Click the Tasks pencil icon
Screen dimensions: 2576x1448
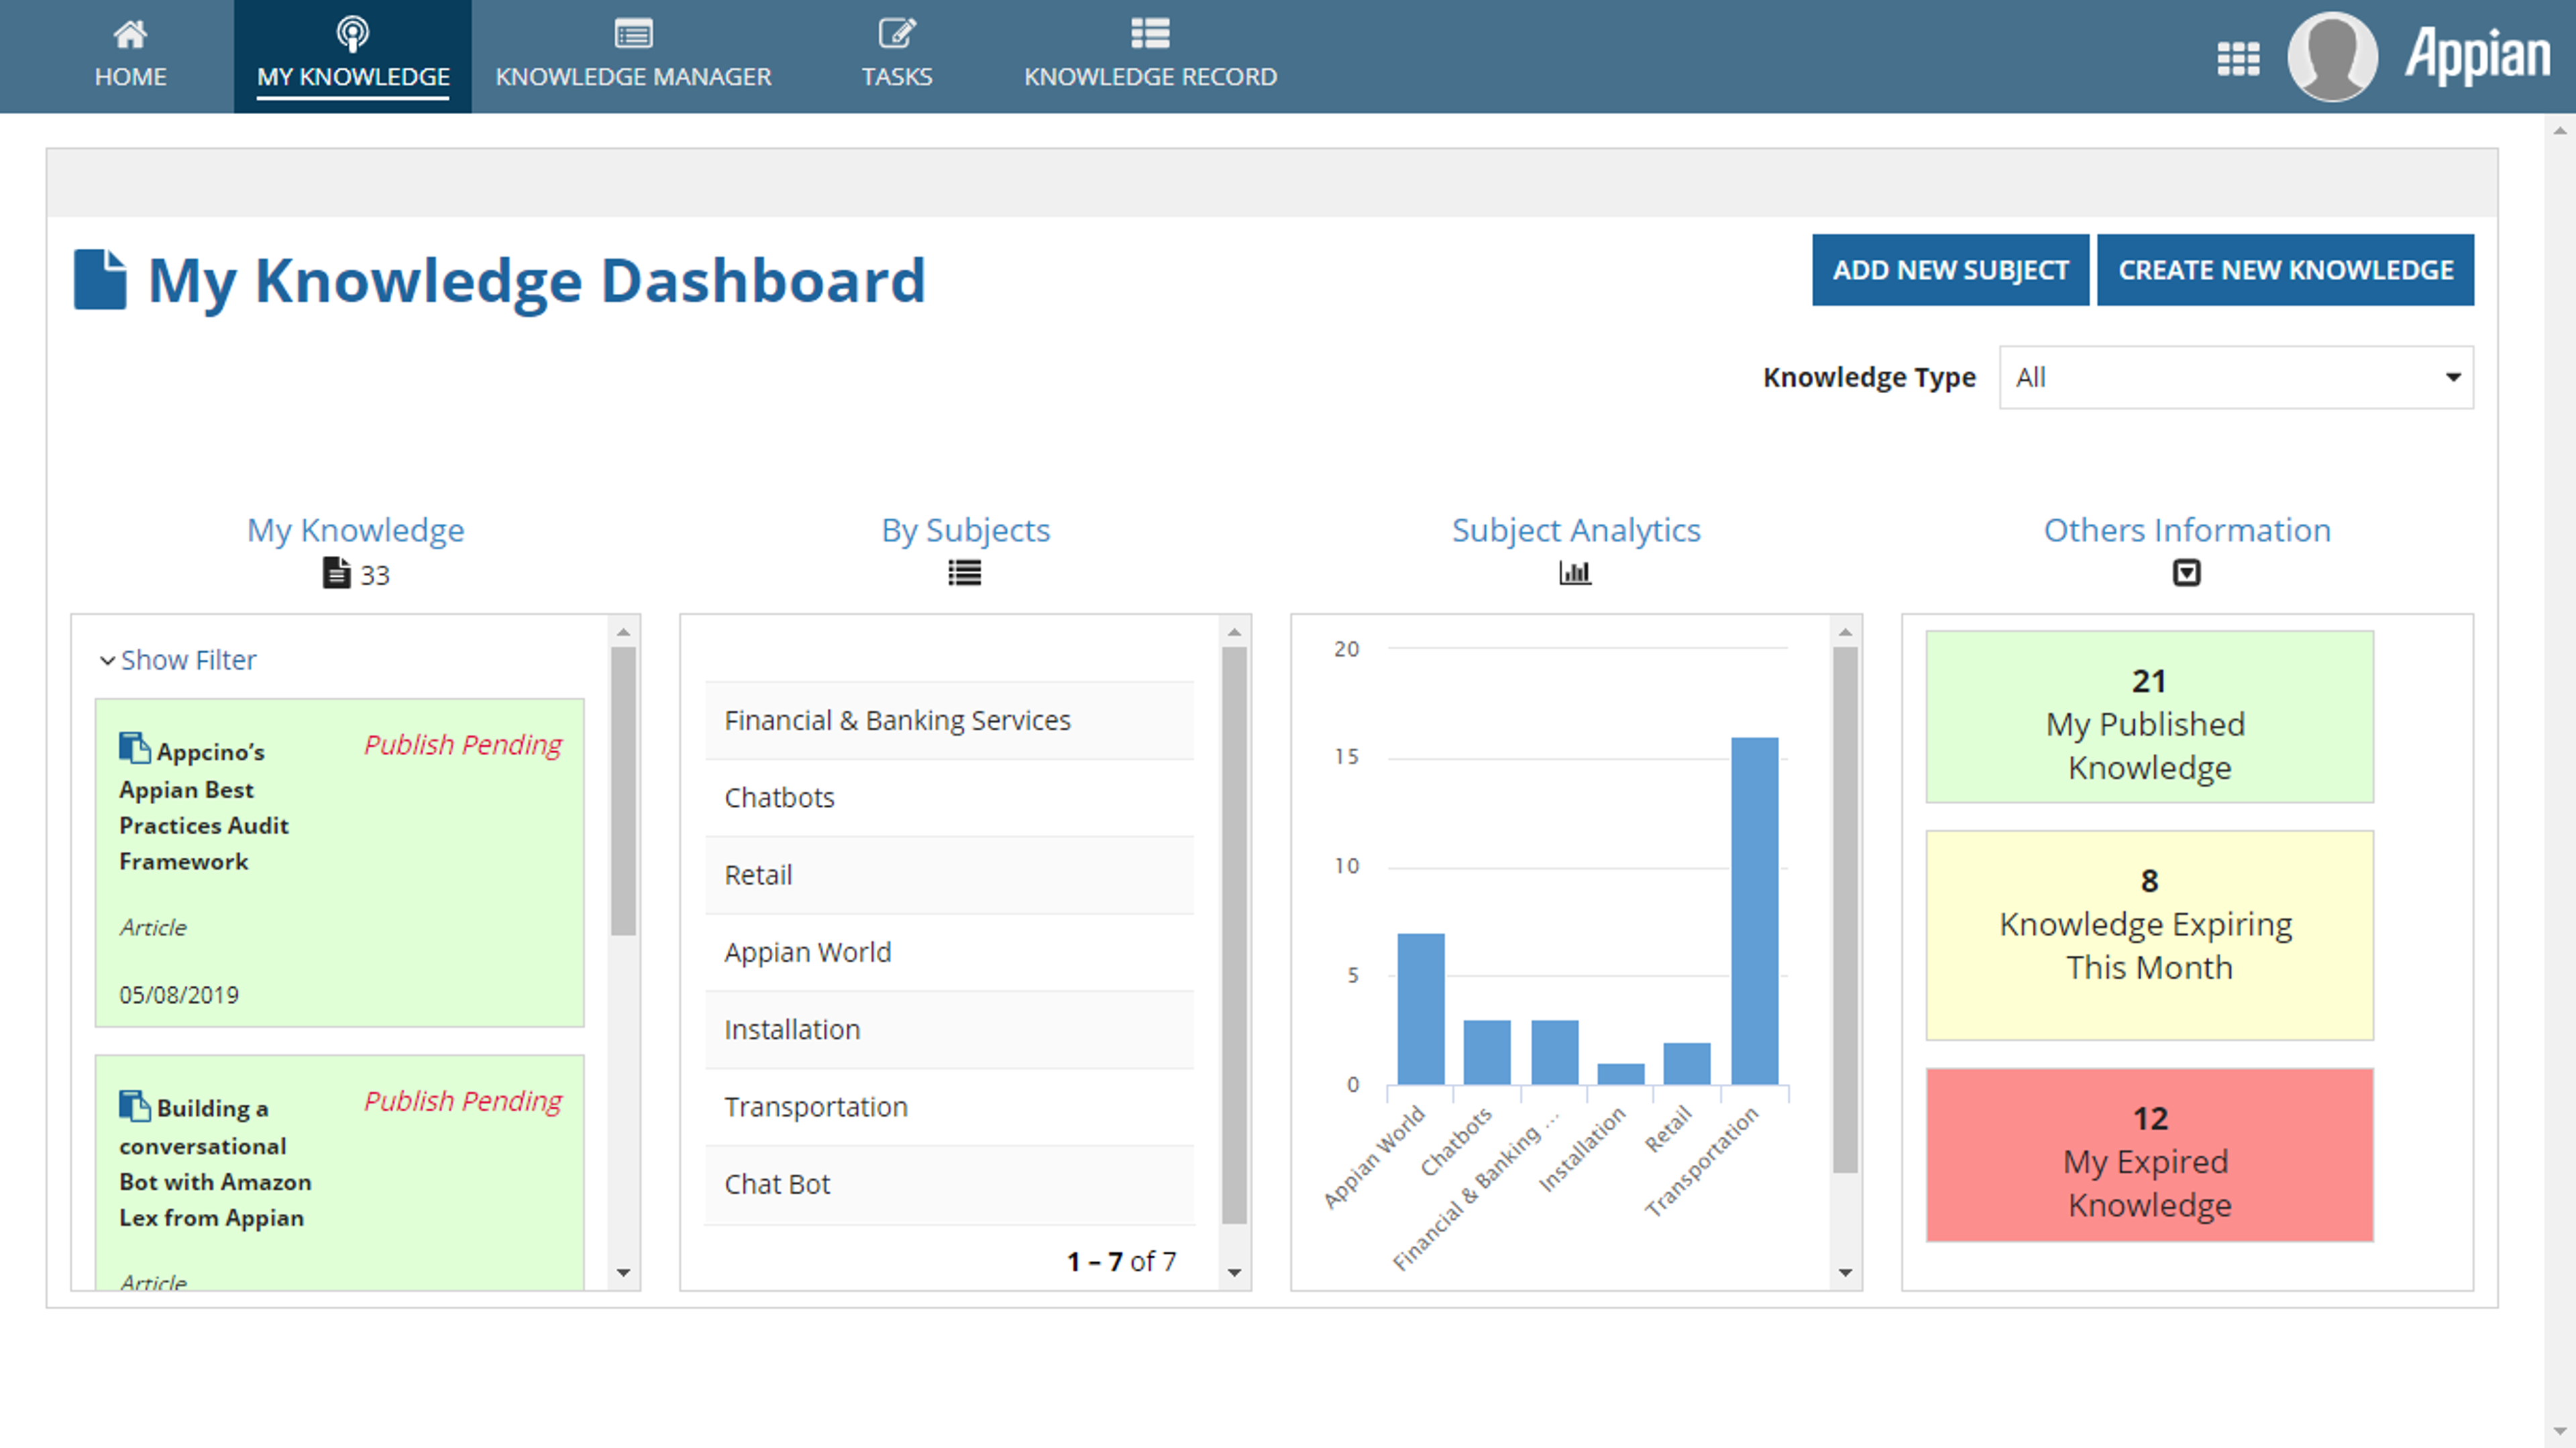coord(897,33)
